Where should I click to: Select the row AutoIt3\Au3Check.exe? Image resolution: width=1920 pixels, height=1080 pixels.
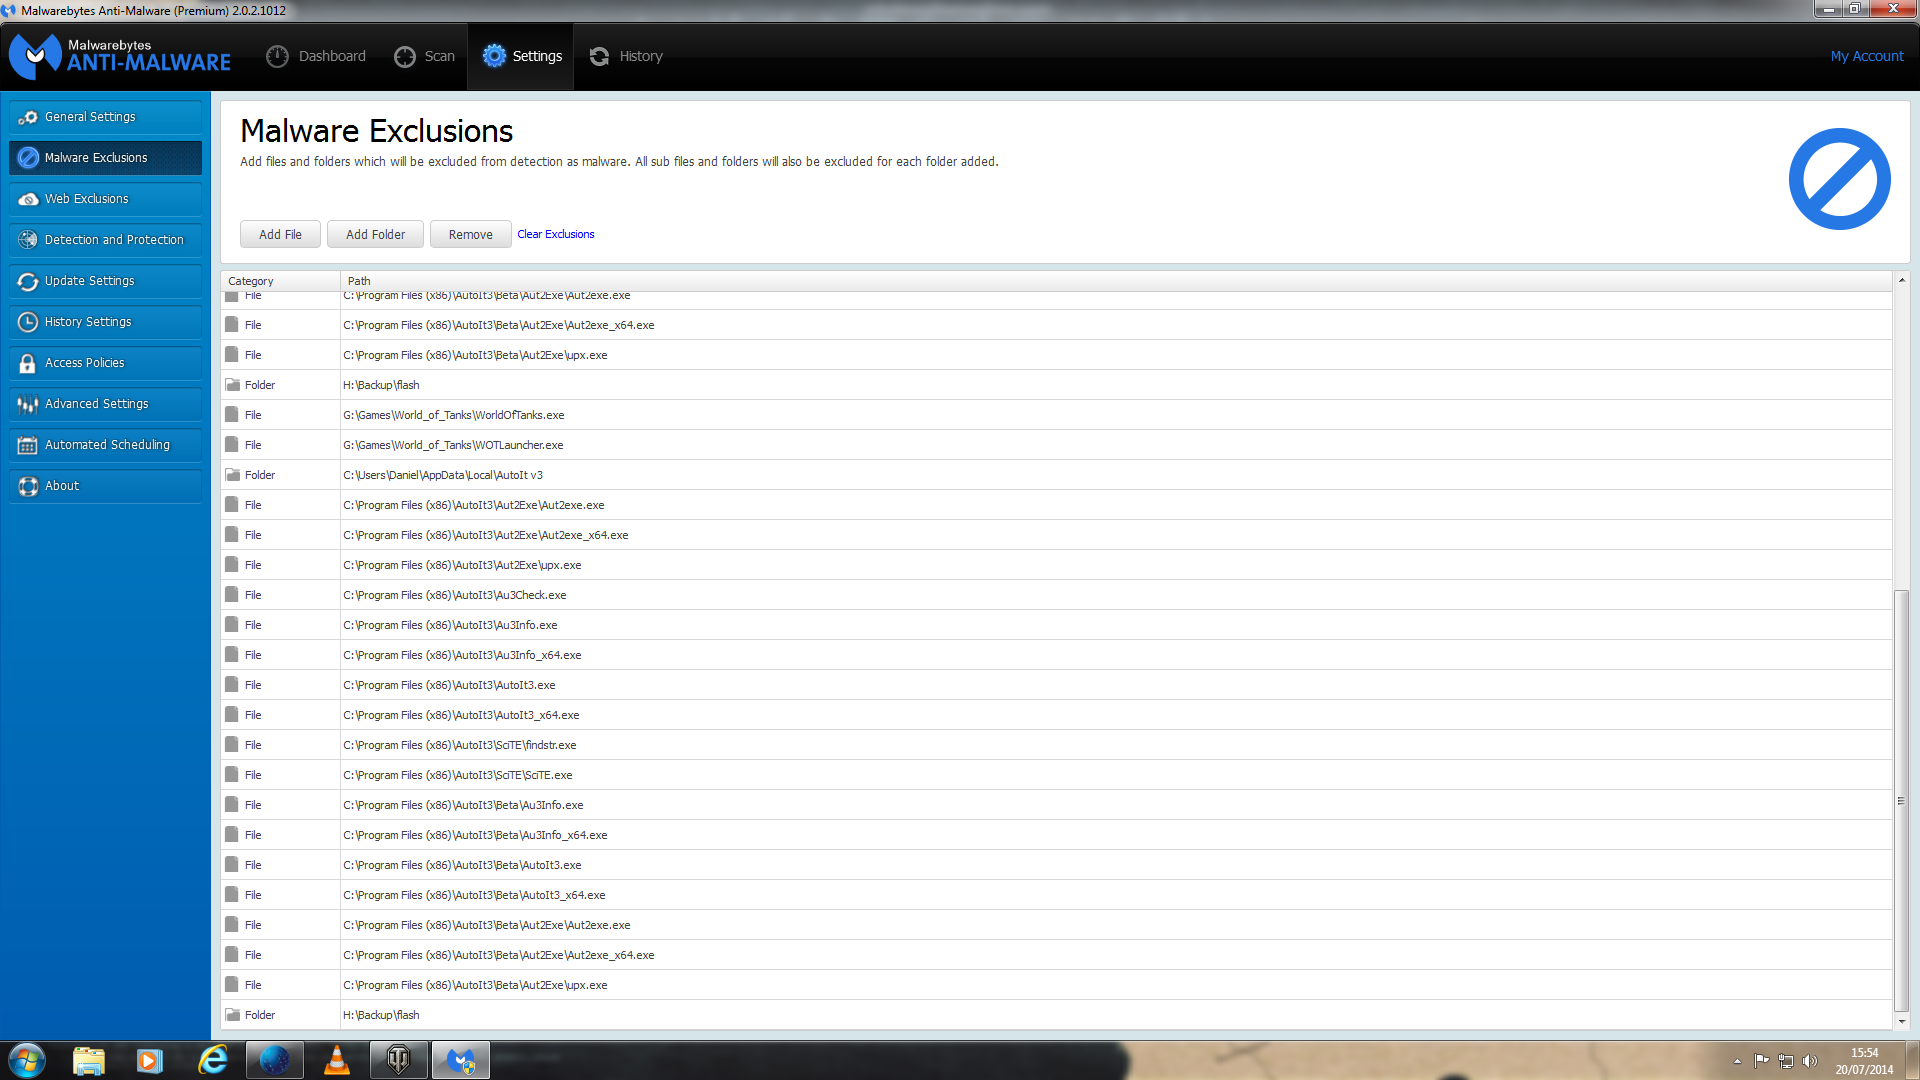(1056, 595)
